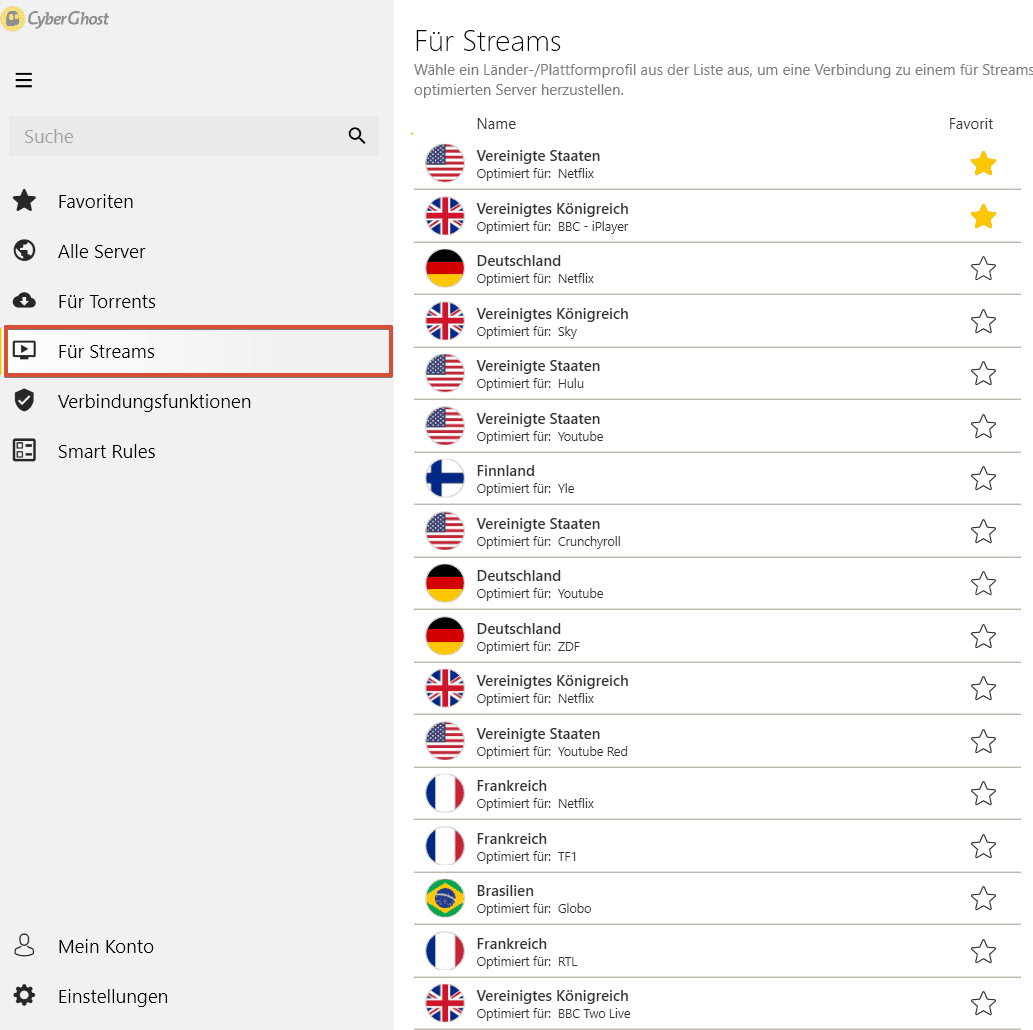The width and height of the screenshot is (1033, 1030).
Task: Click US flag for Netflix server
Action: pyautogui.click(x=445, y=163)
